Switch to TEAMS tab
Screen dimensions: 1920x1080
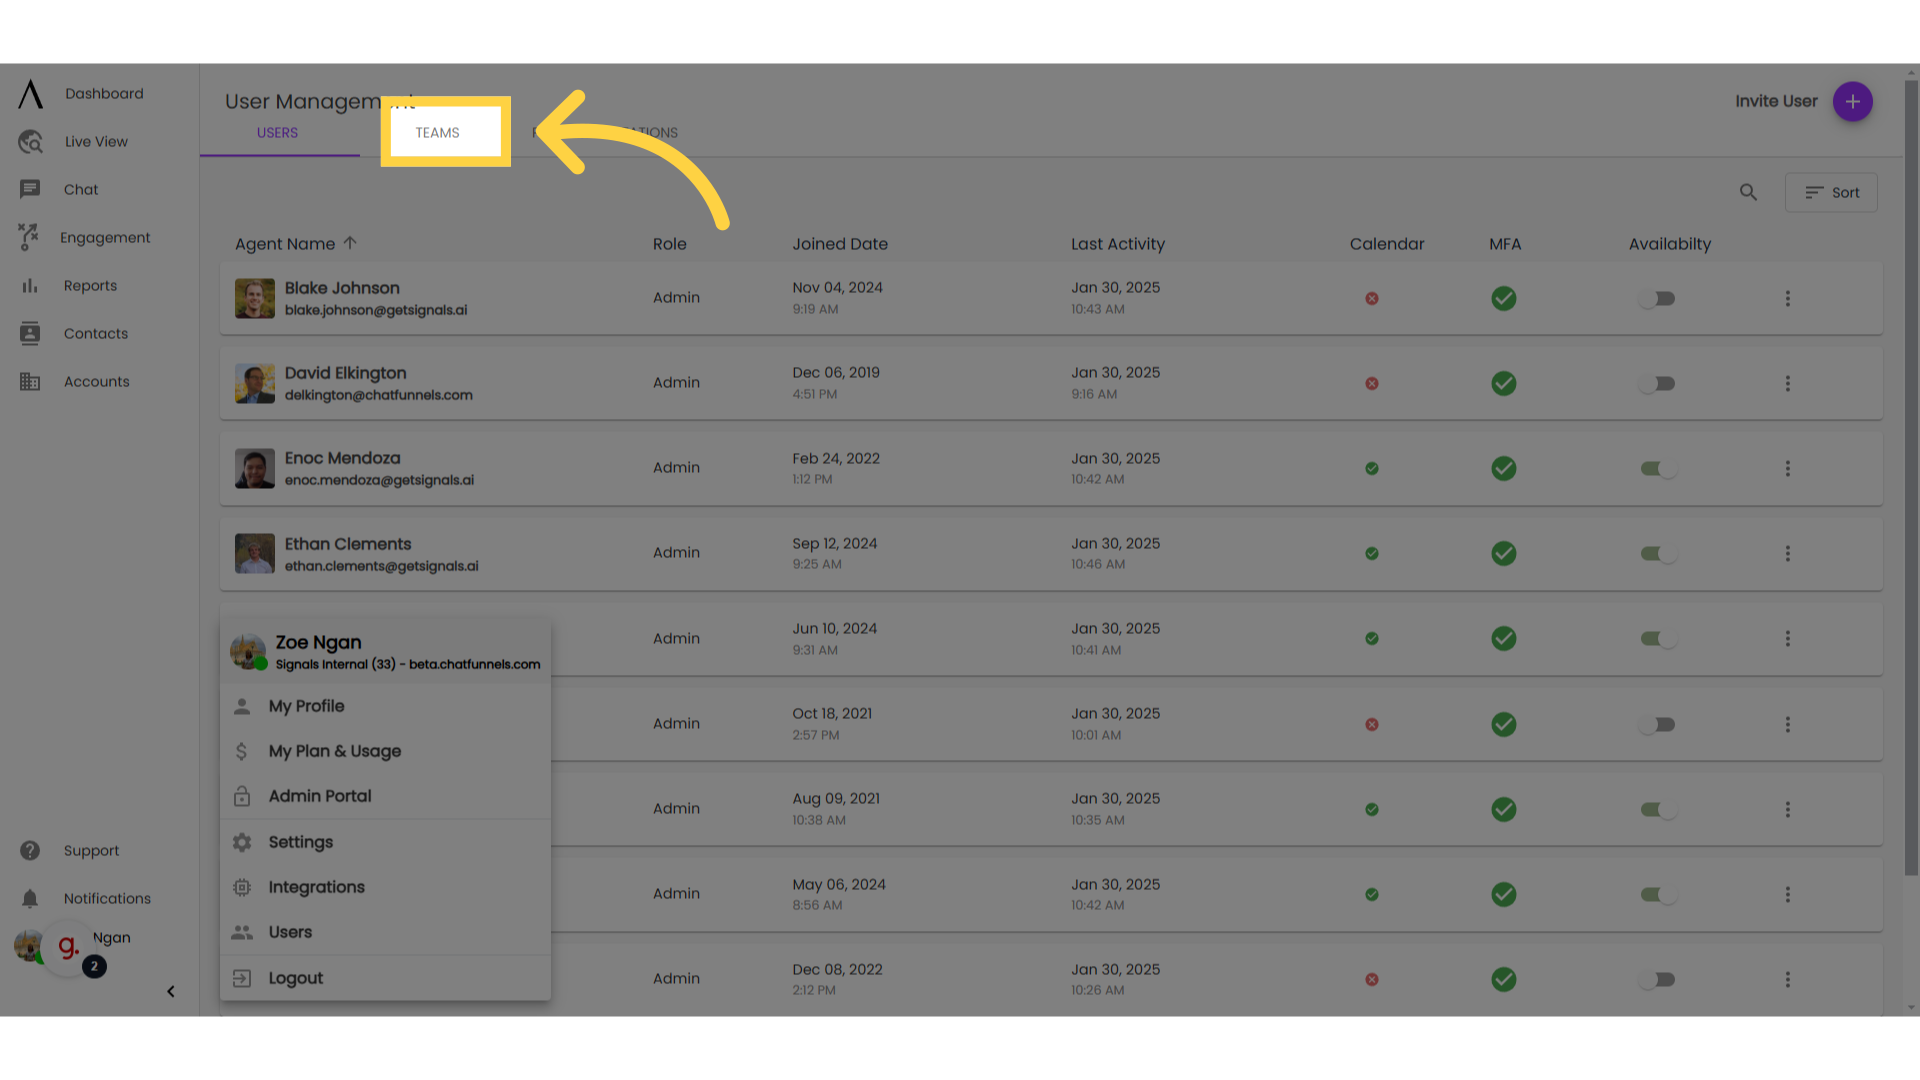pyautogui.click(x=436, y=132)
